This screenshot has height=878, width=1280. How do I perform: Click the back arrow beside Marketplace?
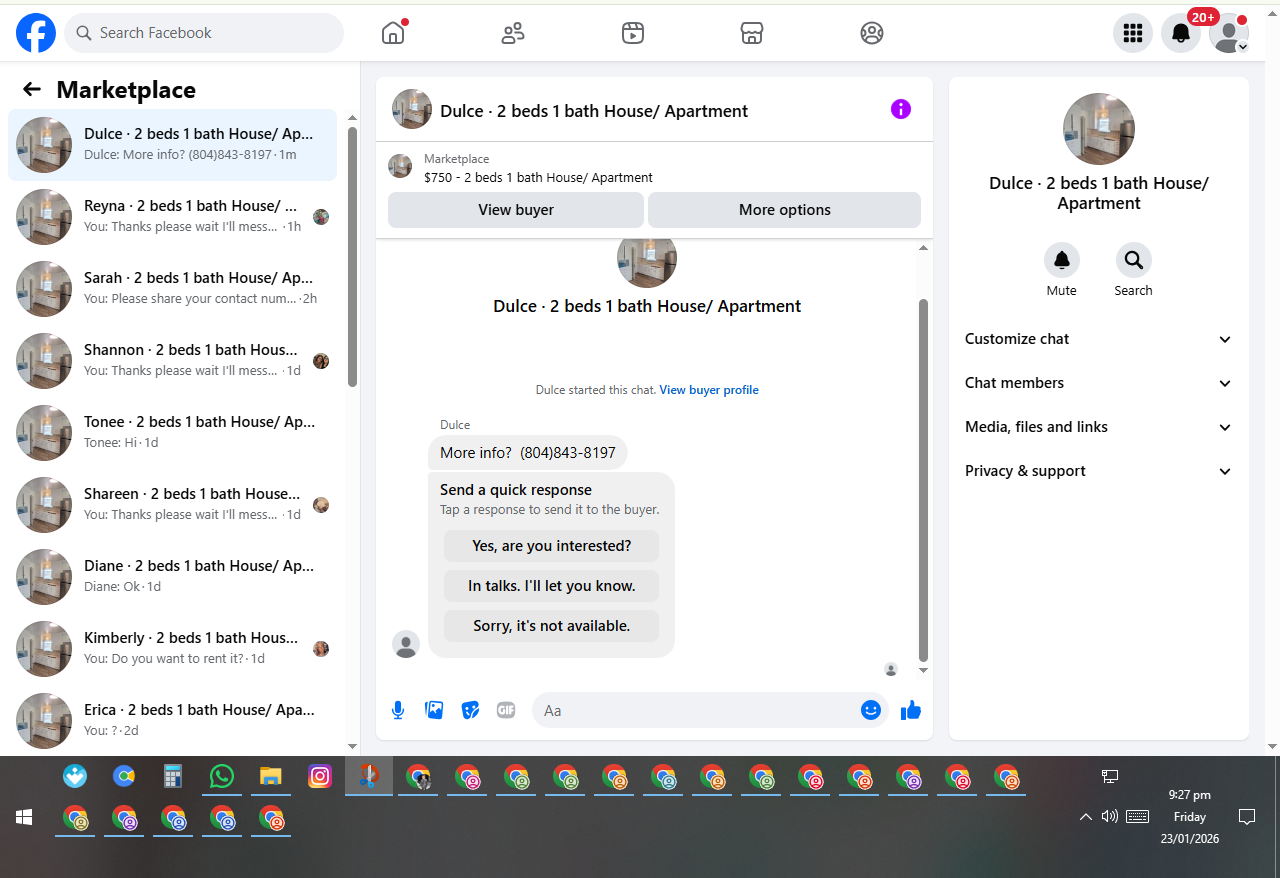[32, 89]
